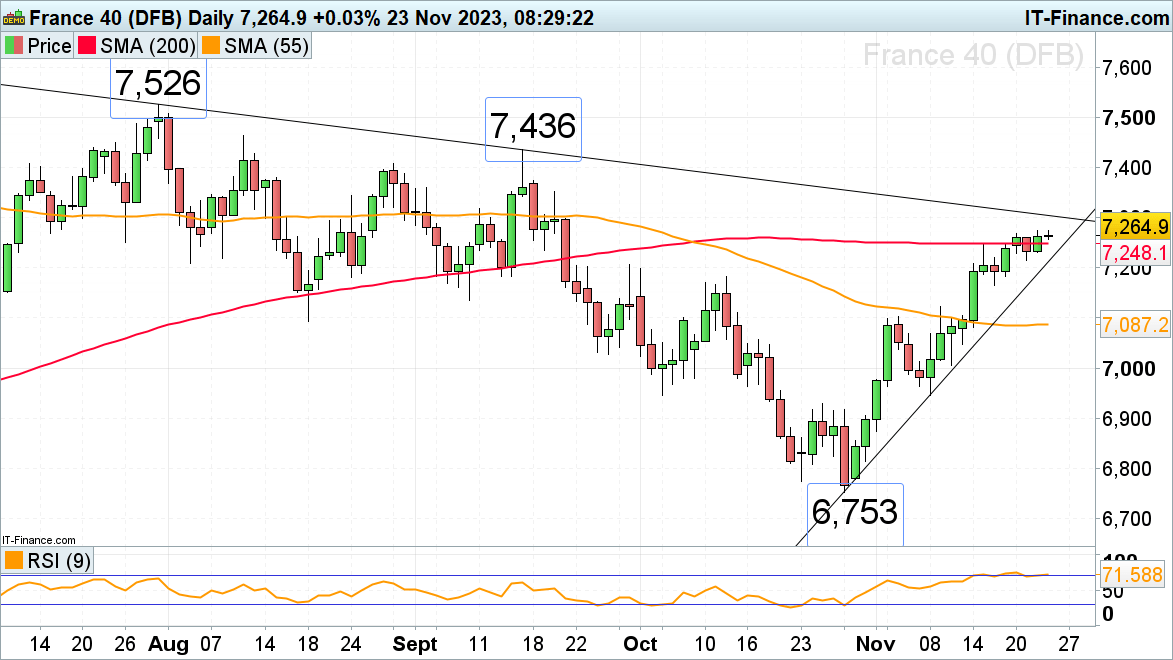
Task: Click the orange SMA (55) legend swatch
Action: pyautogui.click(x=210, y=46)
